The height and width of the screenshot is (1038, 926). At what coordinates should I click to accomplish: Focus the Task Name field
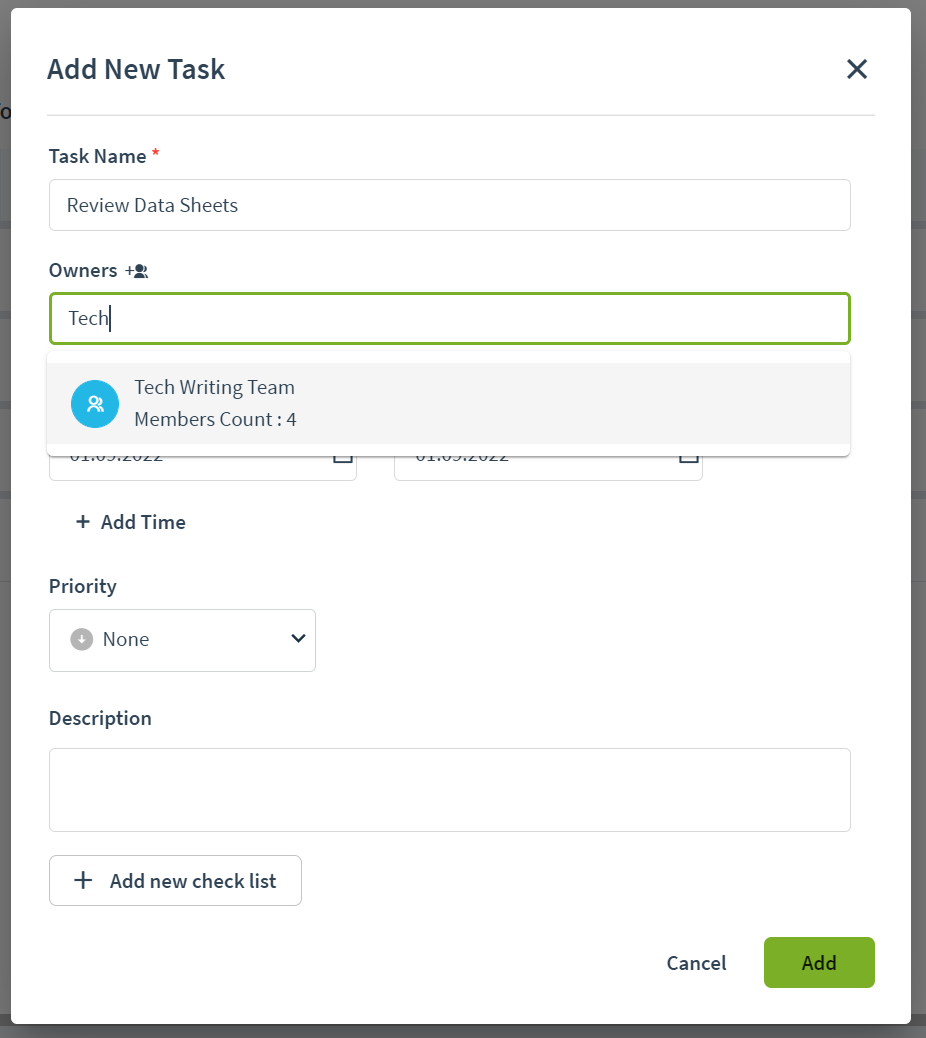(449, 205)
